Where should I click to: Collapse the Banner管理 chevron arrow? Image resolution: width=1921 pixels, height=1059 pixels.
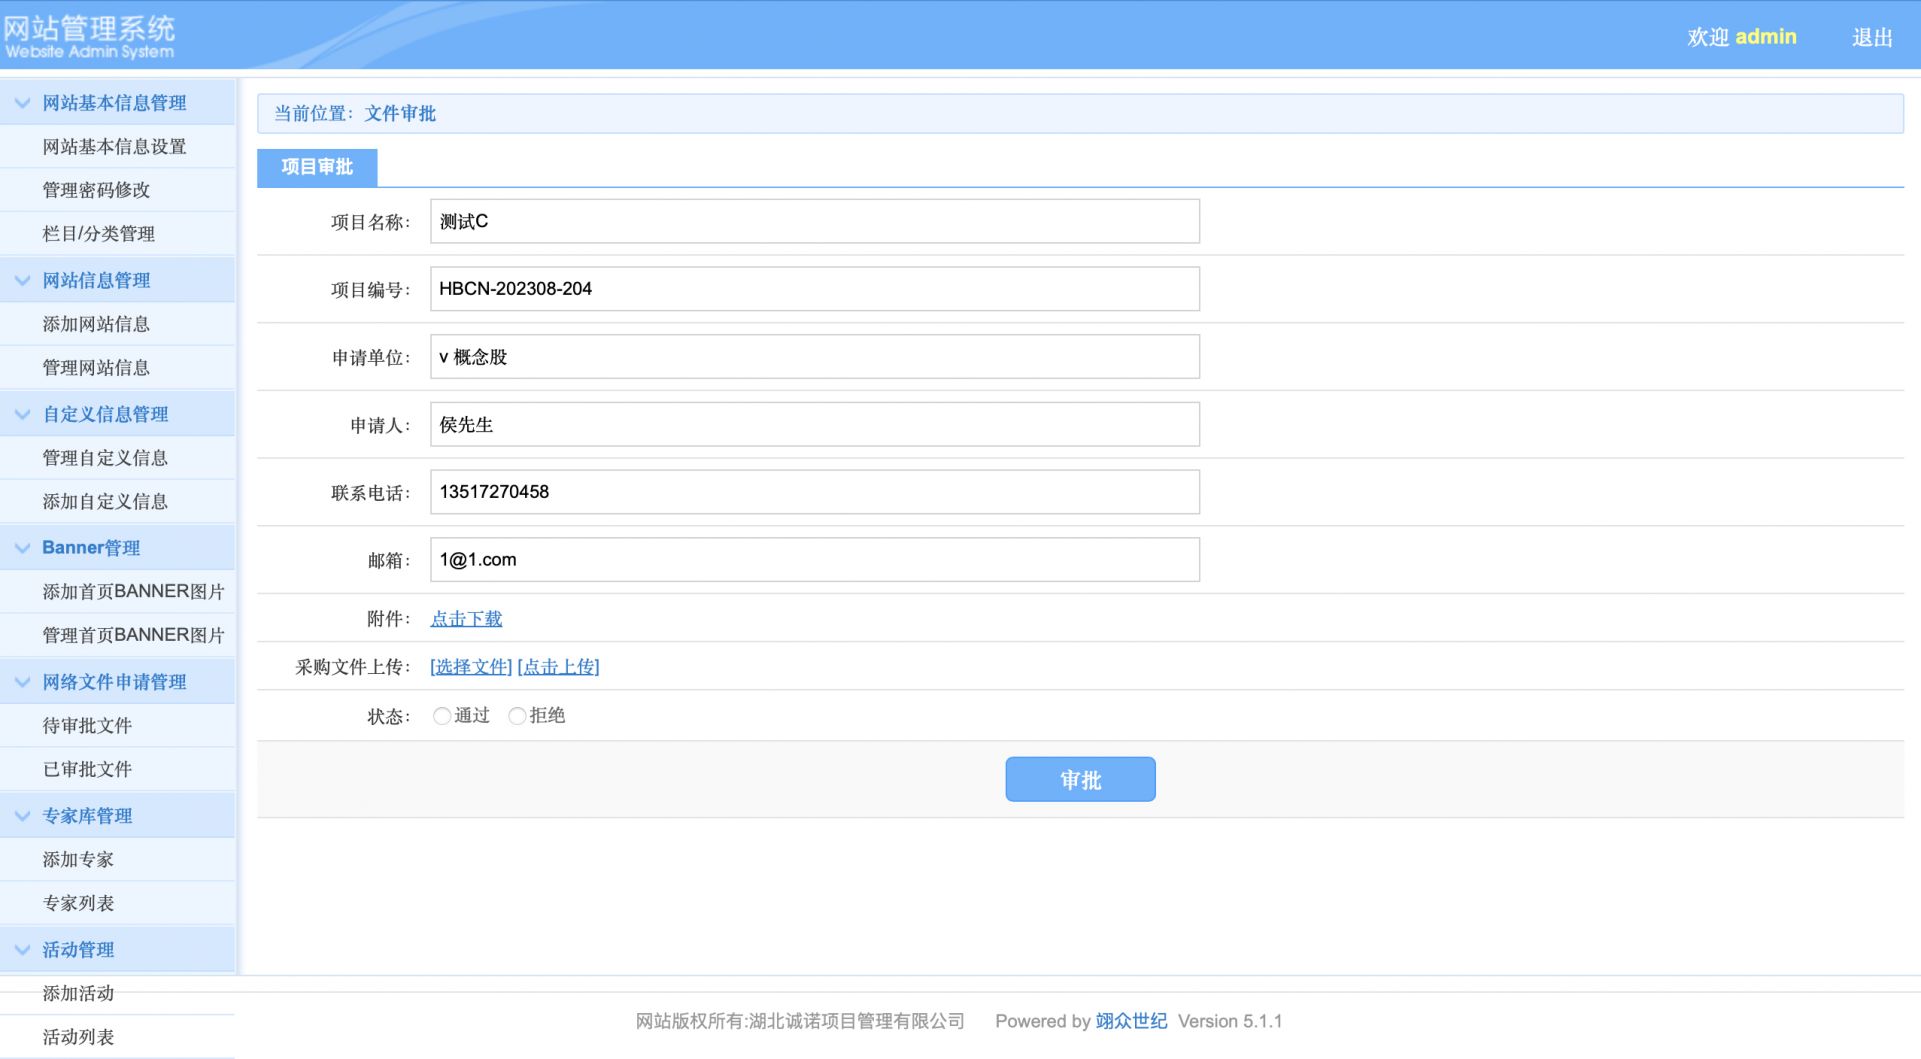22,548
